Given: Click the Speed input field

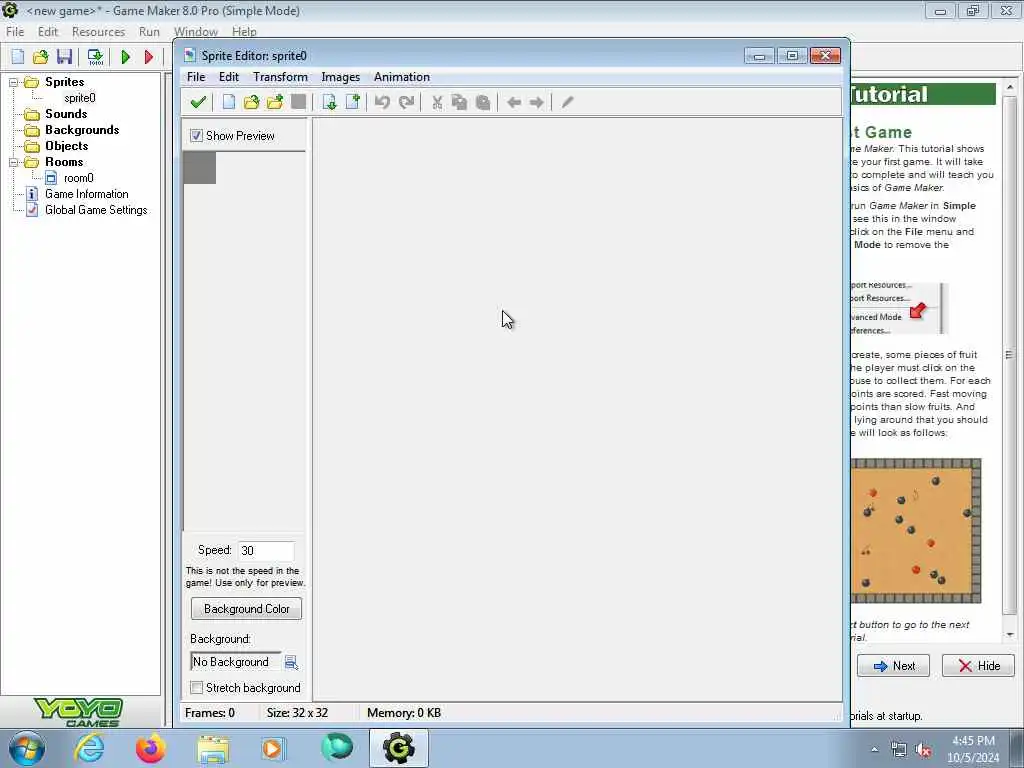Looking at the screenshot, I should pyautogui.click(x=266, y=551).
